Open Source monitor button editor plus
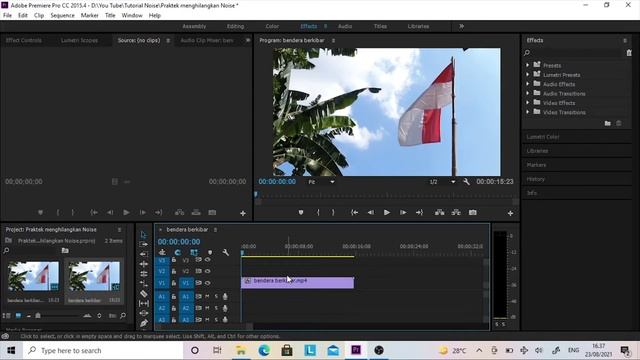This screenshot has width=640, height=360. pyautogui.click(x=243, y=213)
